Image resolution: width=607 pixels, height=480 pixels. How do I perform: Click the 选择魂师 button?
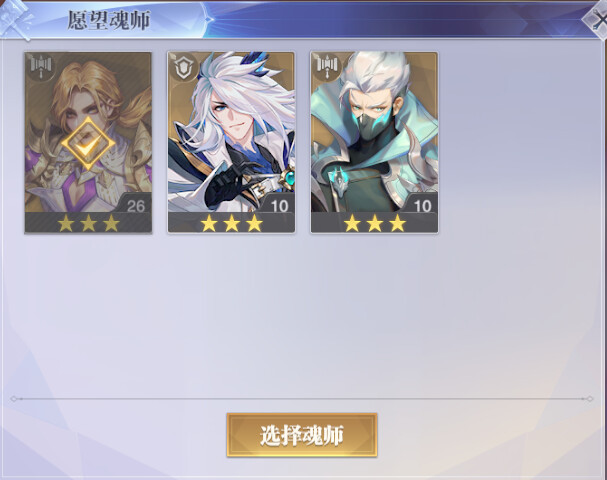(x=302, y=435)
